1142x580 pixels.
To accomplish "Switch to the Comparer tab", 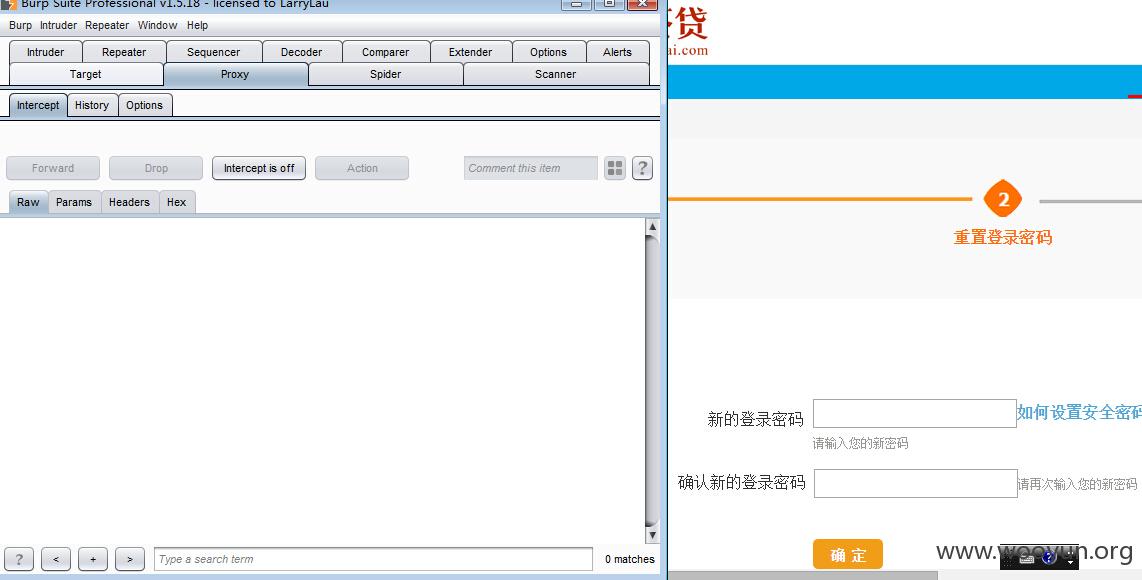I will (385, 52).
